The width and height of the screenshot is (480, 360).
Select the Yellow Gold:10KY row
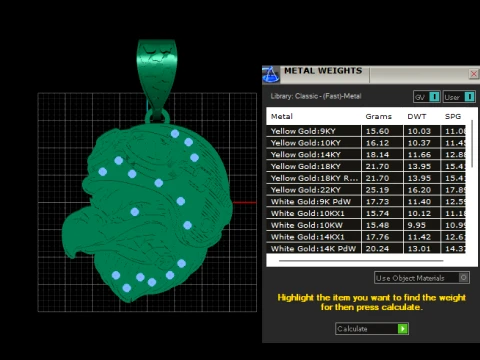tap(366, 143)
